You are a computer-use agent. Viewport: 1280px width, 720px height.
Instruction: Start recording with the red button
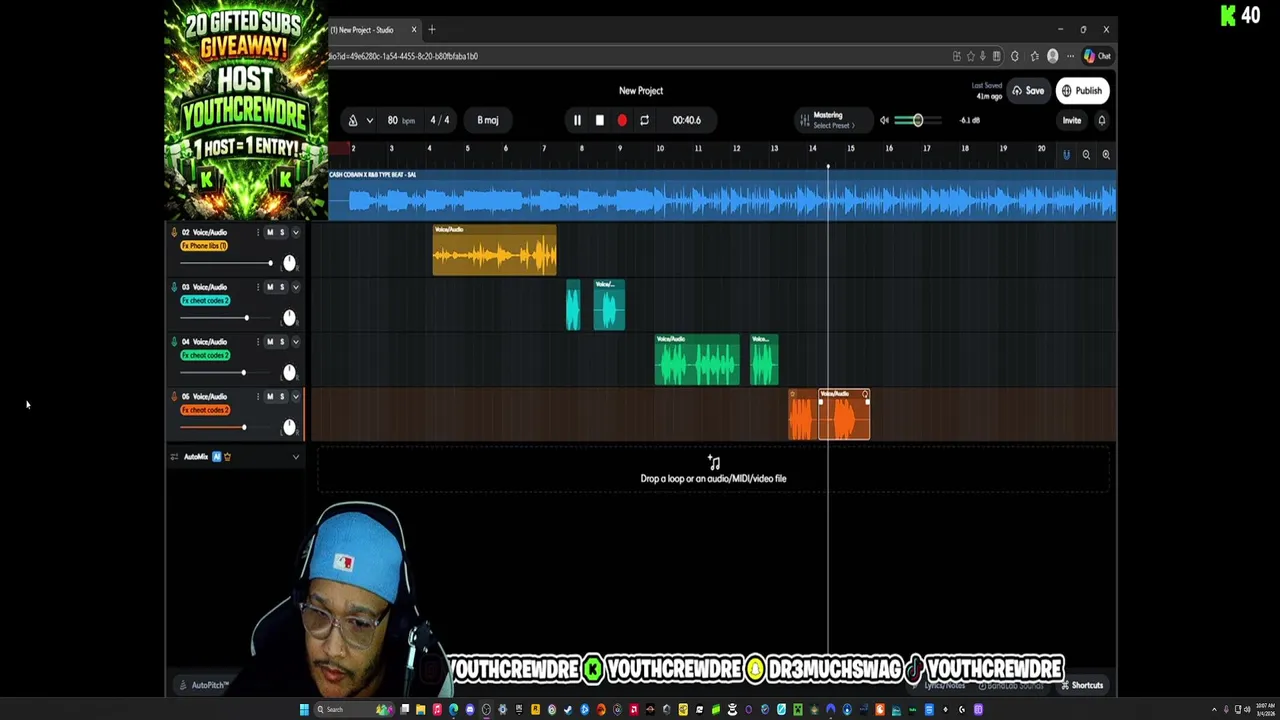[622, 120]
